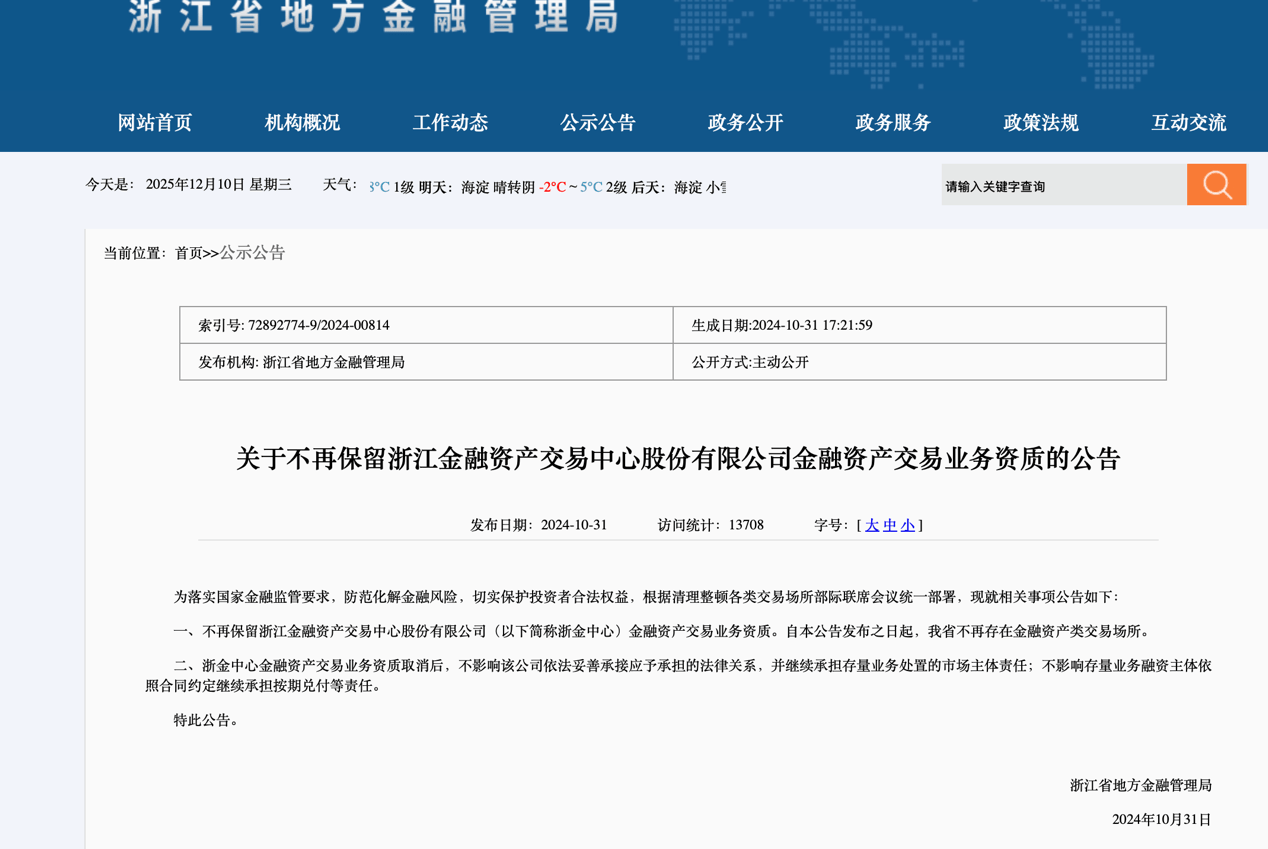
Task: Open the 公示公告 navigation menu
Action: click(598, 122)
